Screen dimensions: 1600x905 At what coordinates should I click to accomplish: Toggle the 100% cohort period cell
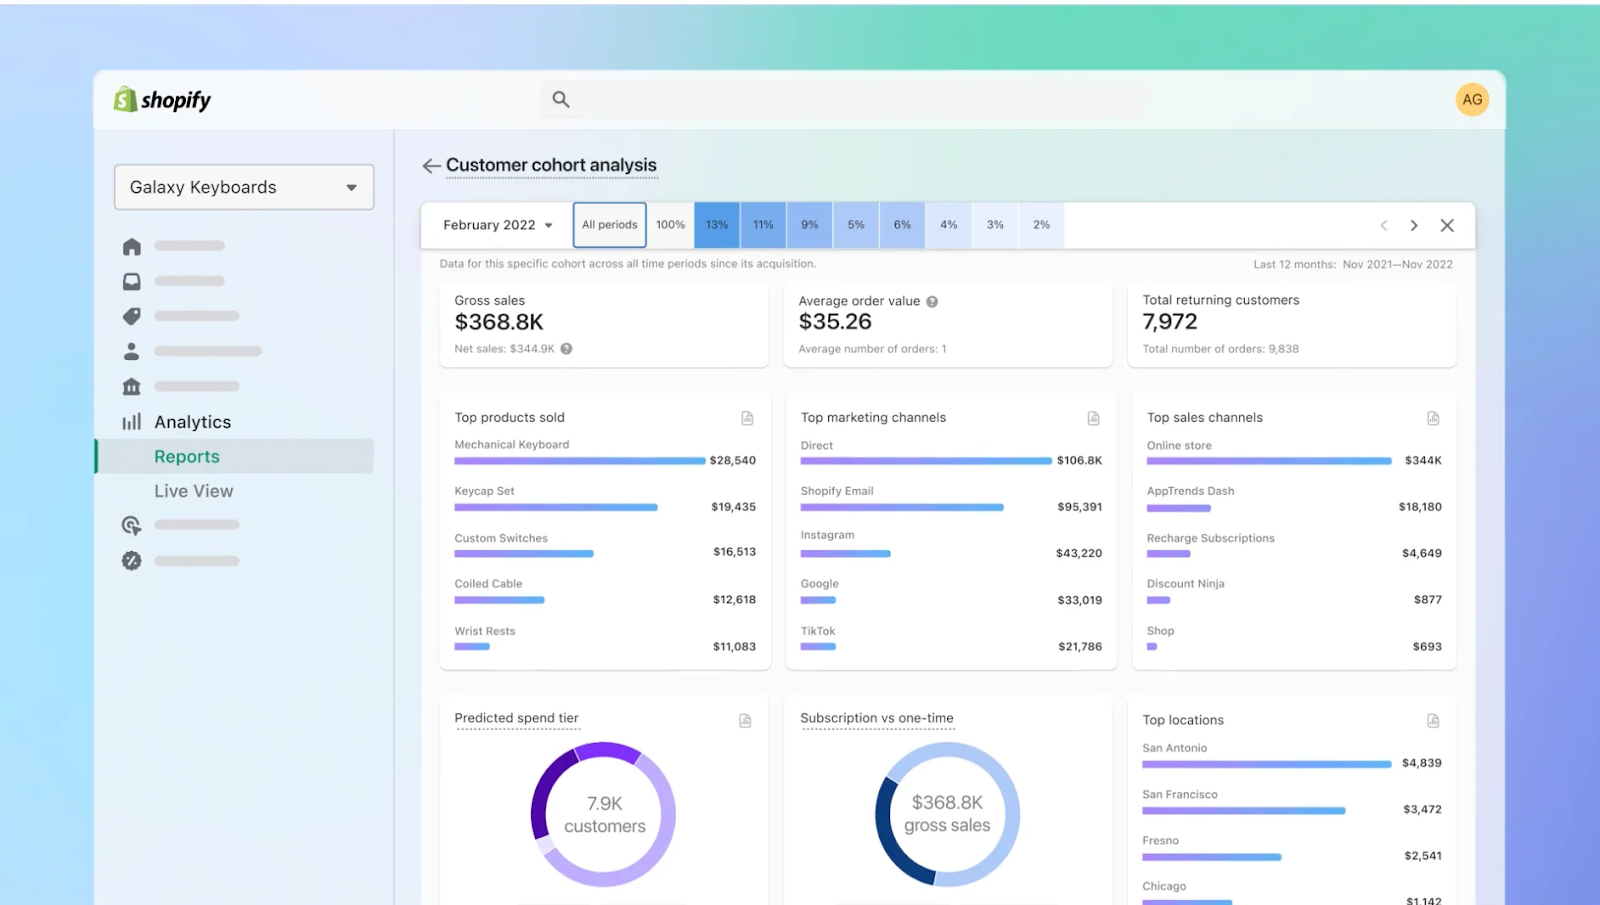pos(670,224)
